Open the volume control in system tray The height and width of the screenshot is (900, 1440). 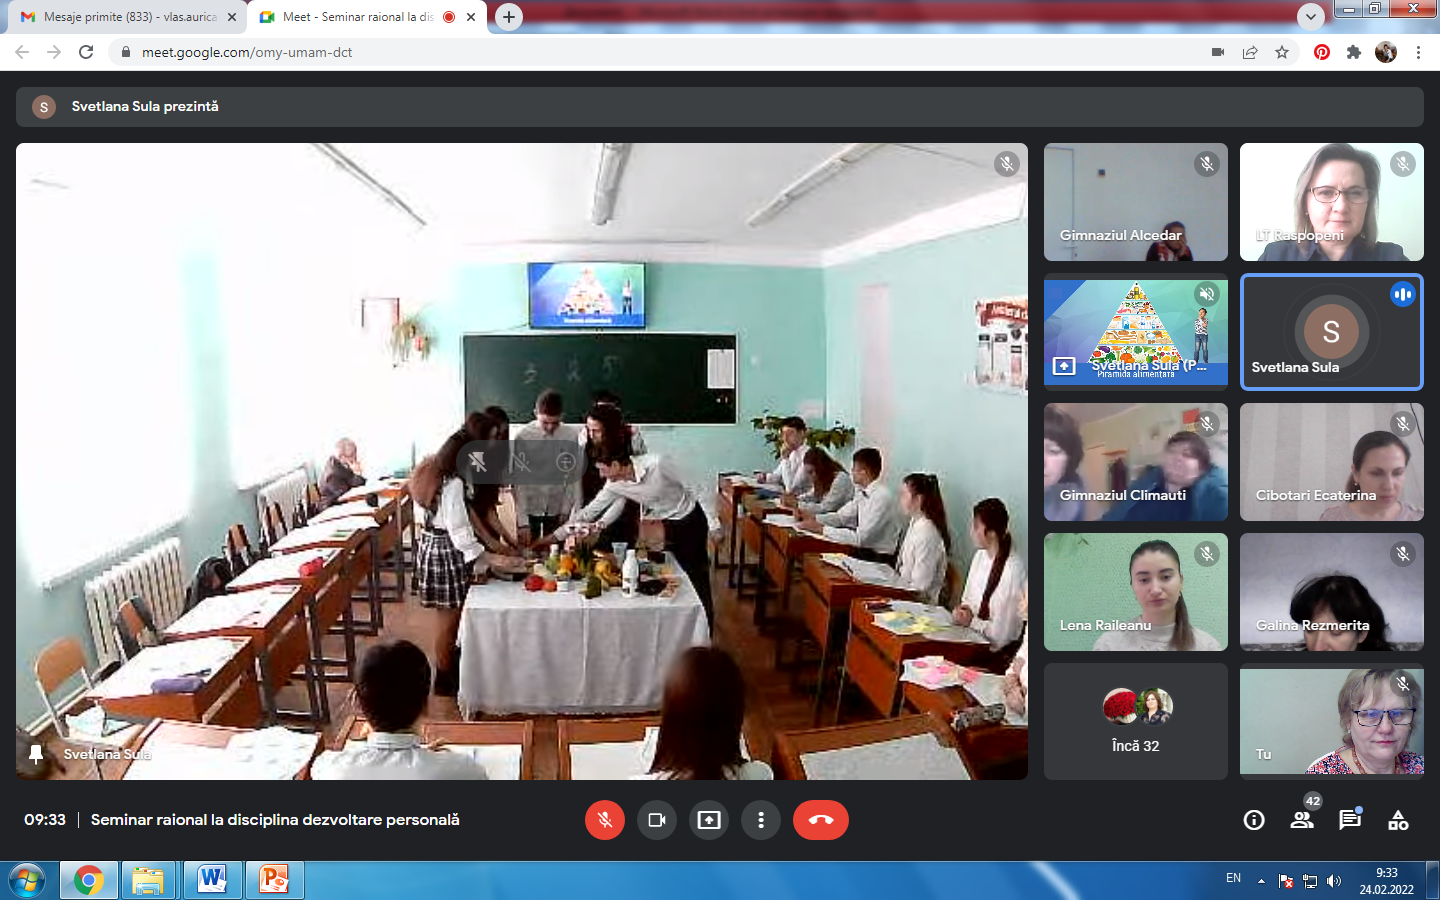coord(1333,881)
